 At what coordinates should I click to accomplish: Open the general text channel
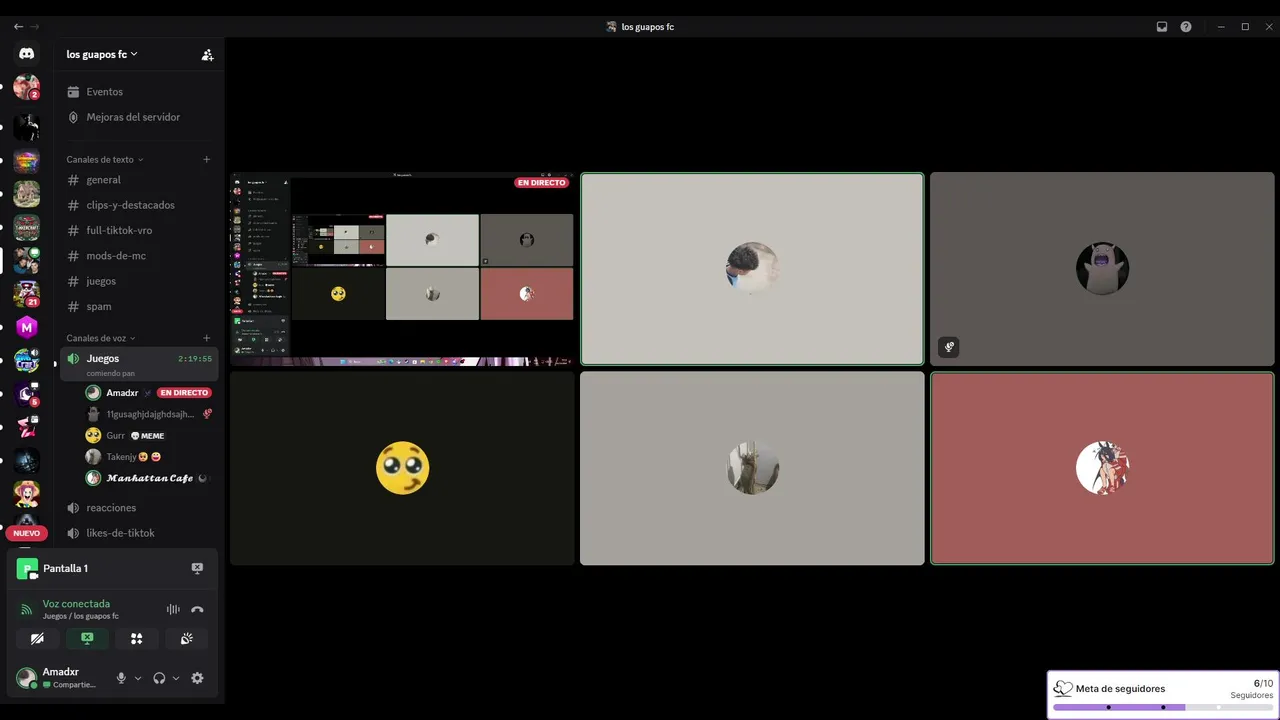(x=139, y=180)
